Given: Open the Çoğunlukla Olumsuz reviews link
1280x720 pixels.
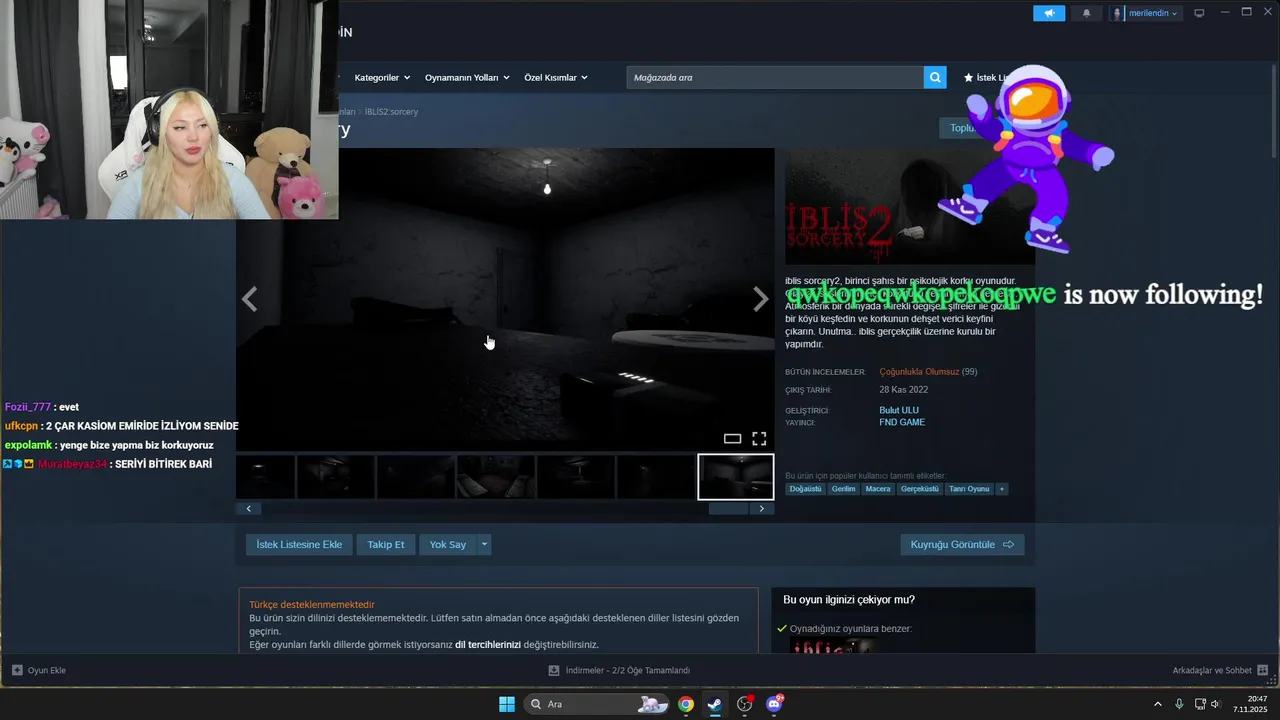Looking at the screenshot, I should point(919,372).
